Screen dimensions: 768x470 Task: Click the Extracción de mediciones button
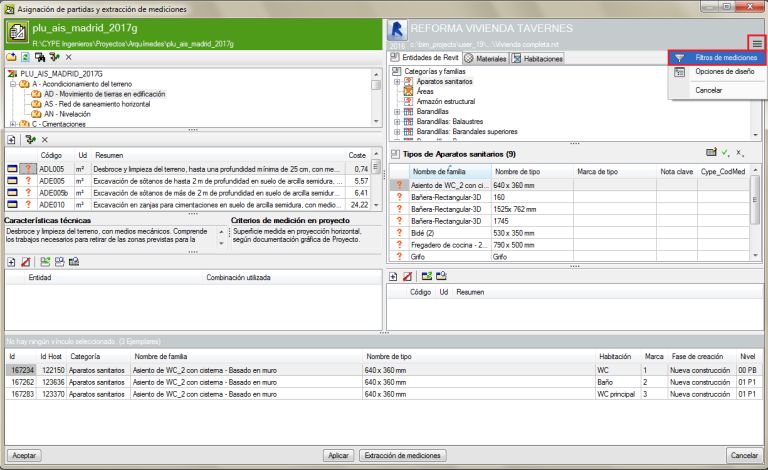402,455
